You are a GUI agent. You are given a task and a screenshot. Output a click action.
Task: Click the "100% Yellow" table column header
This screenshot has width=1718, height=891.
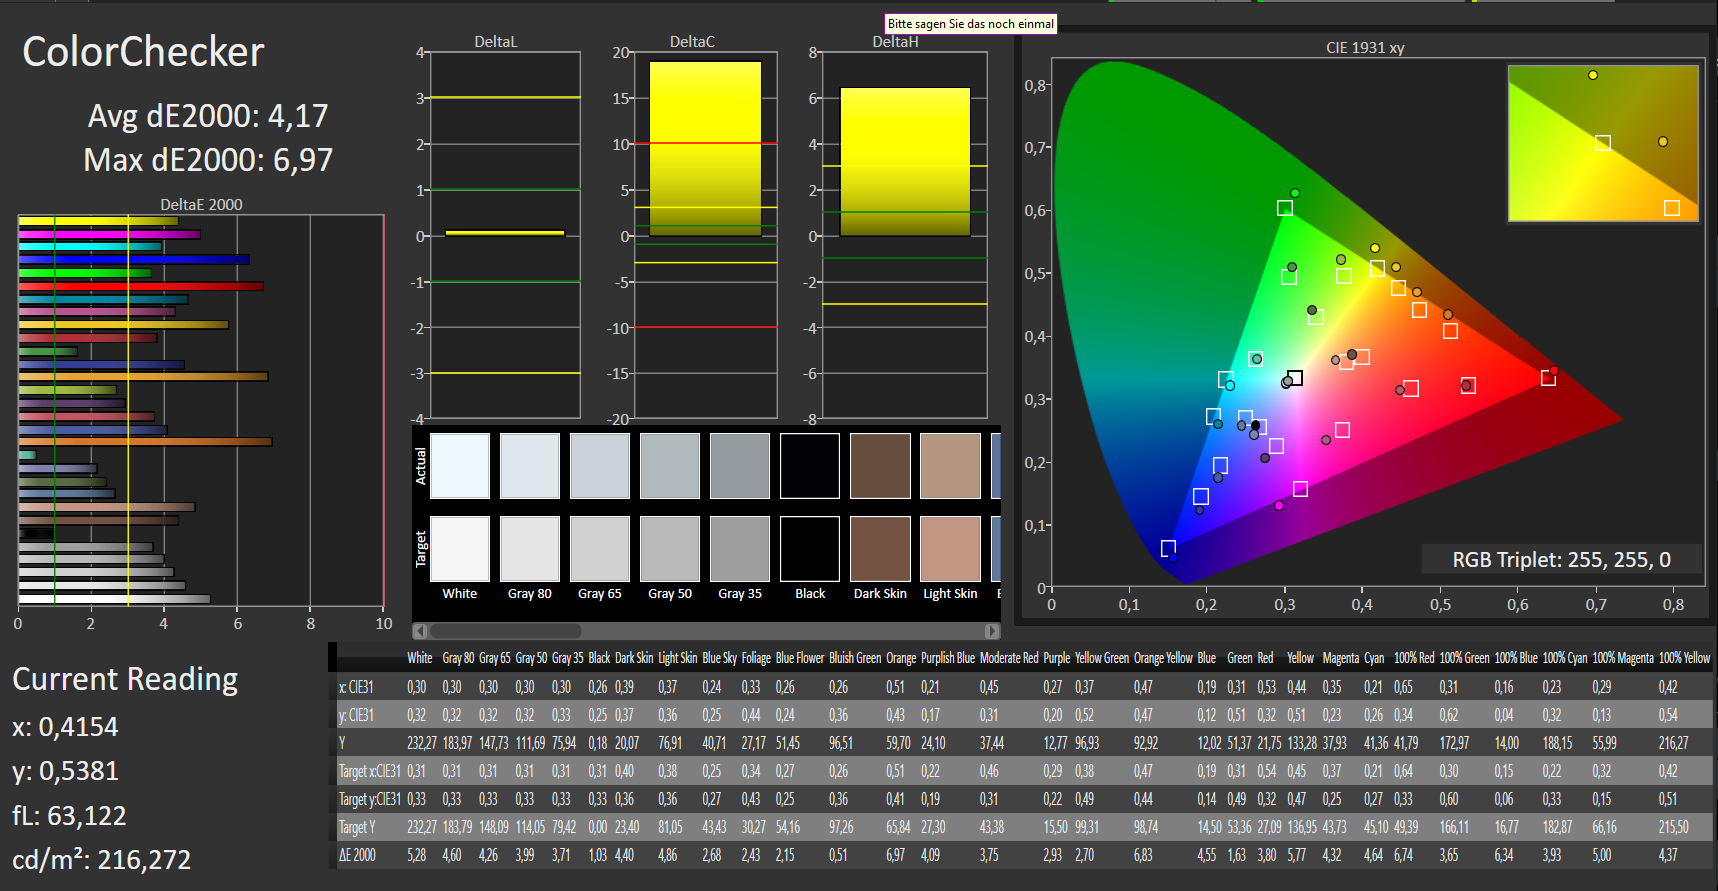(1684, 658)
